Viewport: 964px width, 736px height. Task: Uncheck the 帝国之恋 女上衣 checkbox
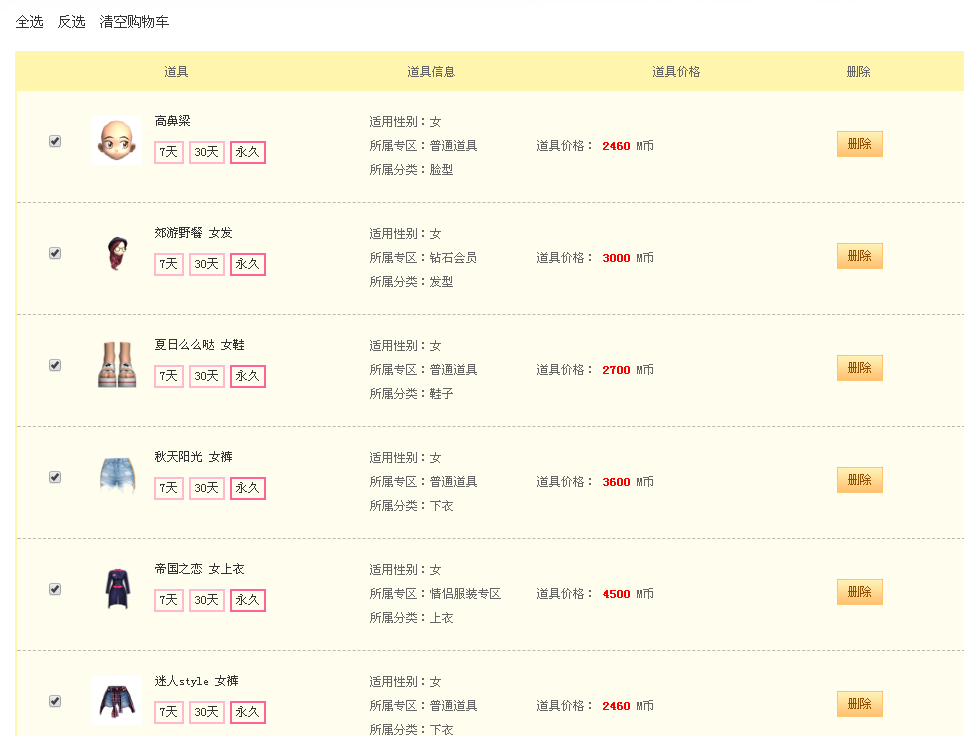tap(55, 589)
